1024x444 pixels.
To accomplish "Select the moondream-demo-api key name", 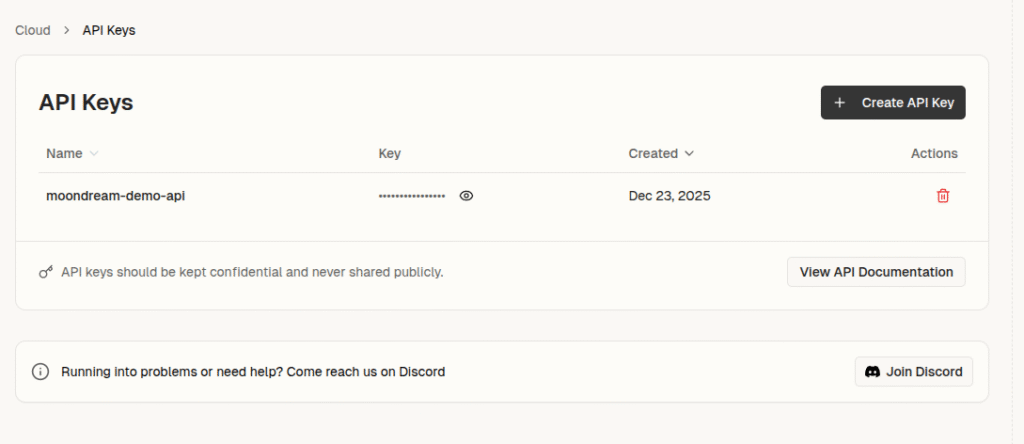I will 116,196.
